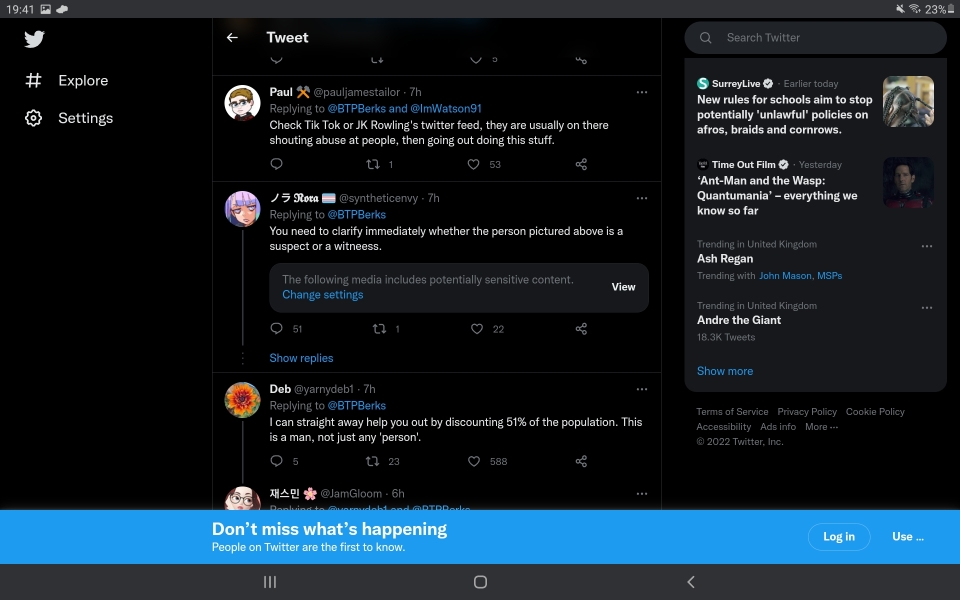Open Android recent apps button
Image resolution: width=960 pixels, height=600 pixels.
[x=269, y=582]
